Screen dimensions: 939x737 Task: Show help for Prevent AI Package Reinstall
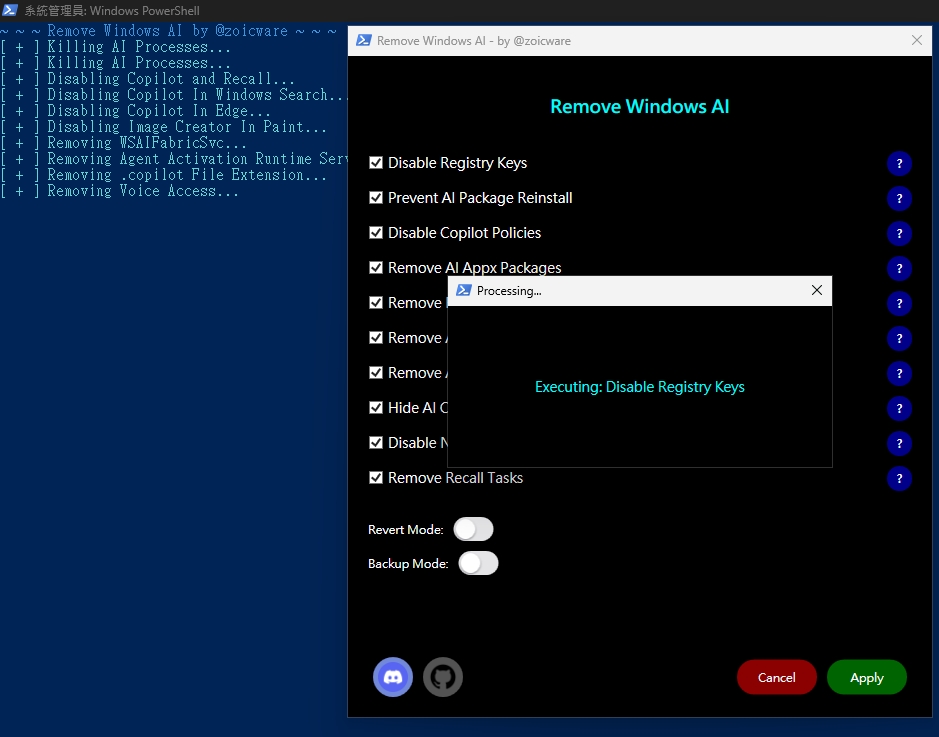[x=899, y=199]
